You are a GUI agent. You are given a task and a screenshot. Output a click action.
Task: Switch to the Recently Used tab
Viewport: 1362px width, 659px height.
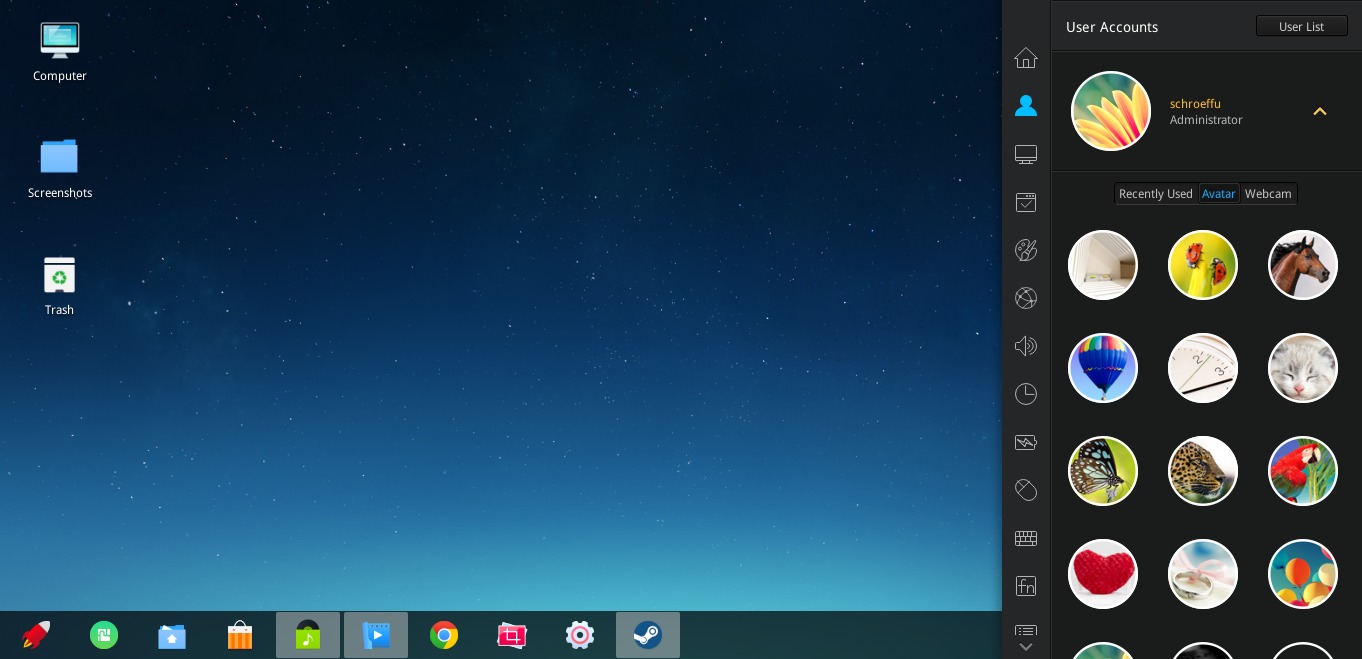[x=1155, y=194]
